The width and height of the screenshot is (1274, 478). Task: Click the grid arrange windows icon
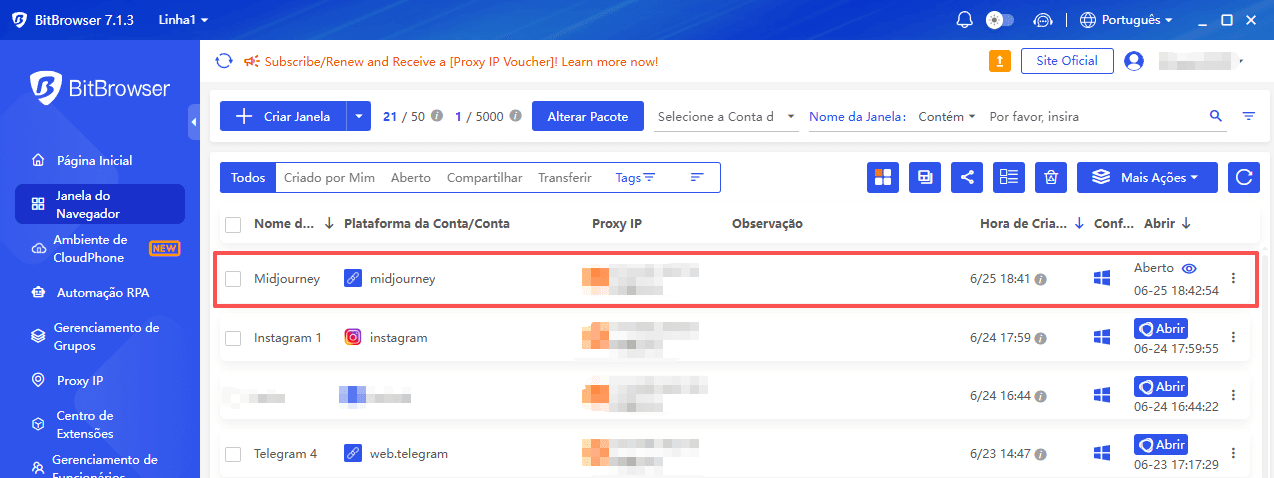click(x=883, y=177)
